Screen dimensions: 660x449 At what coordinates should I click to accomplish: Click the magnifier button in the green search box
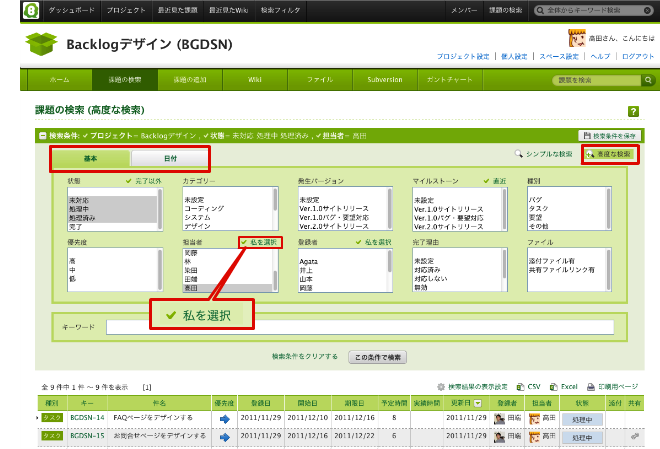(x=648, y=80)
